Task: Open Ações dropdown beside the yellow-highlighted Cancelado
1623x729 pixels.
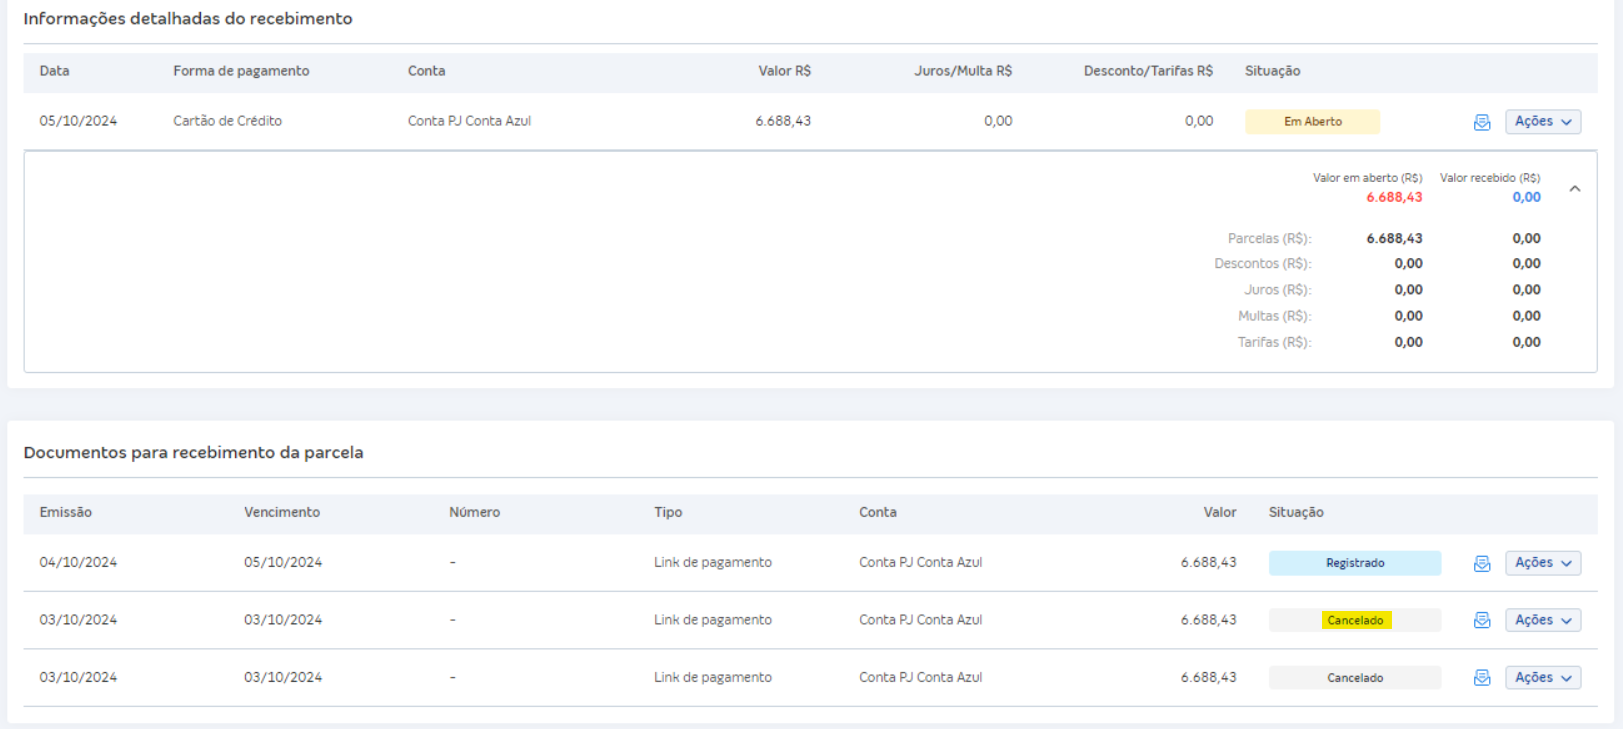Action: tap(1542, 620)
